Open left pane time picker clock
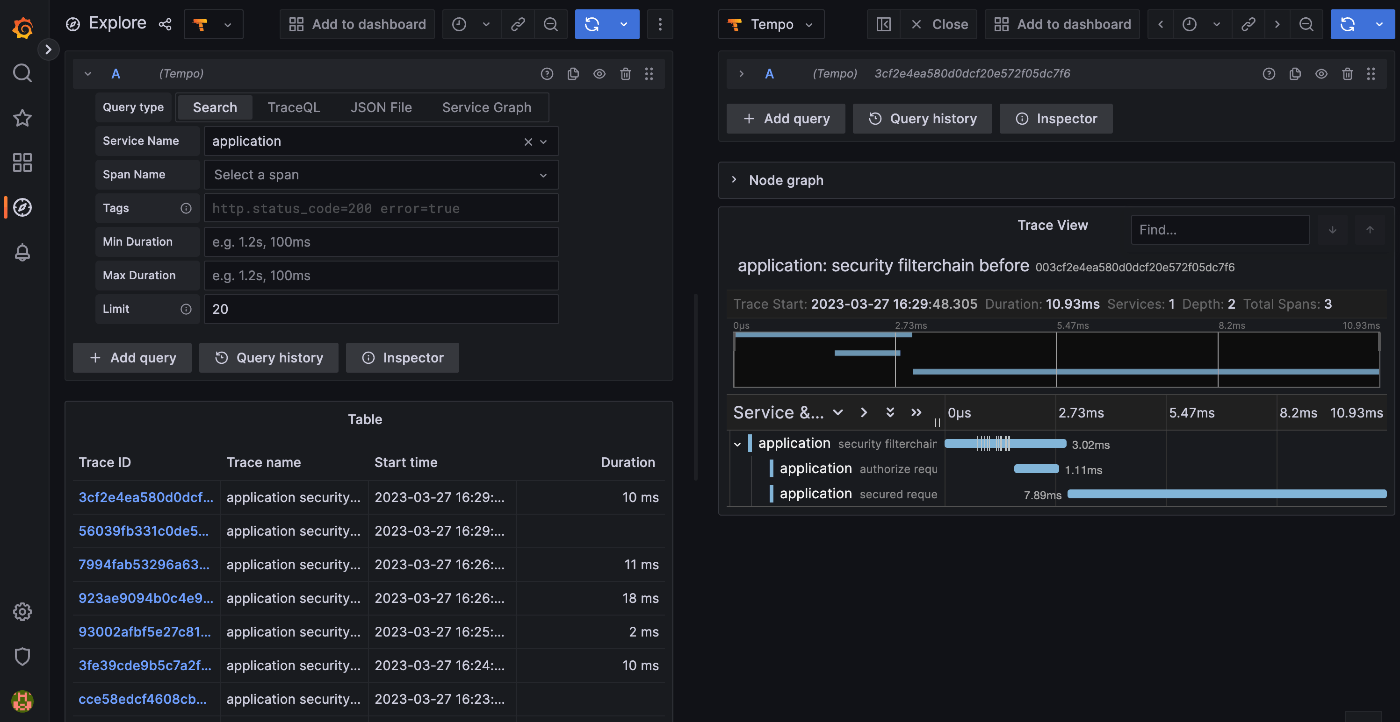The width and height of the screenshot is (1400, 722). click(x=459, y=24)
